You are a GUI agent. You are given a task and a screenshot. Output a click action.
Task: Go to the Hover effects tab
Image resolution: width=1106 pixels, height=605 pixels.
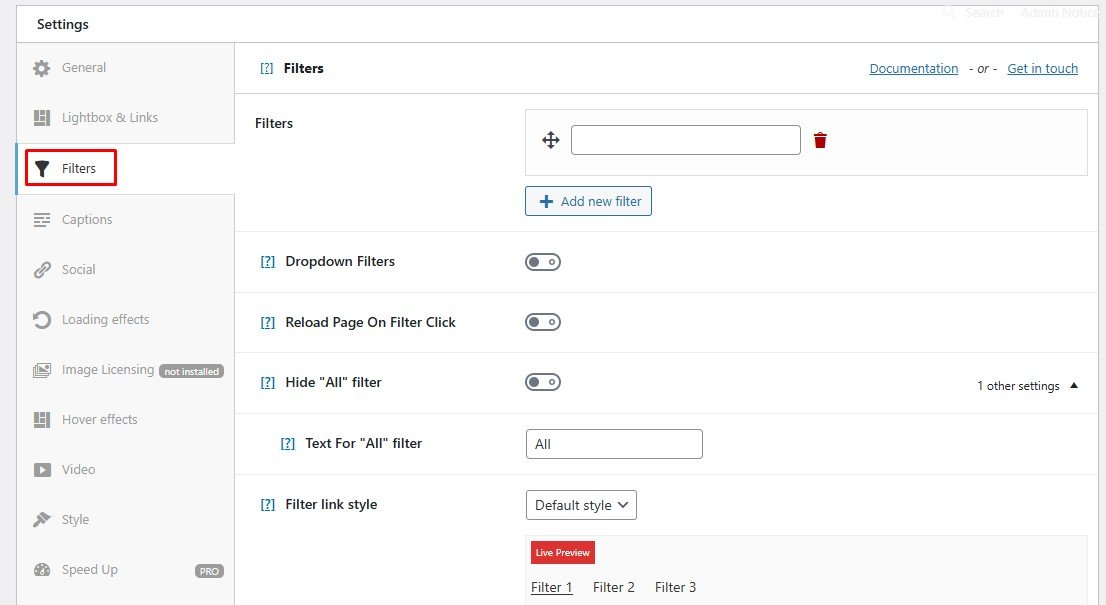(x=99, y=420)
